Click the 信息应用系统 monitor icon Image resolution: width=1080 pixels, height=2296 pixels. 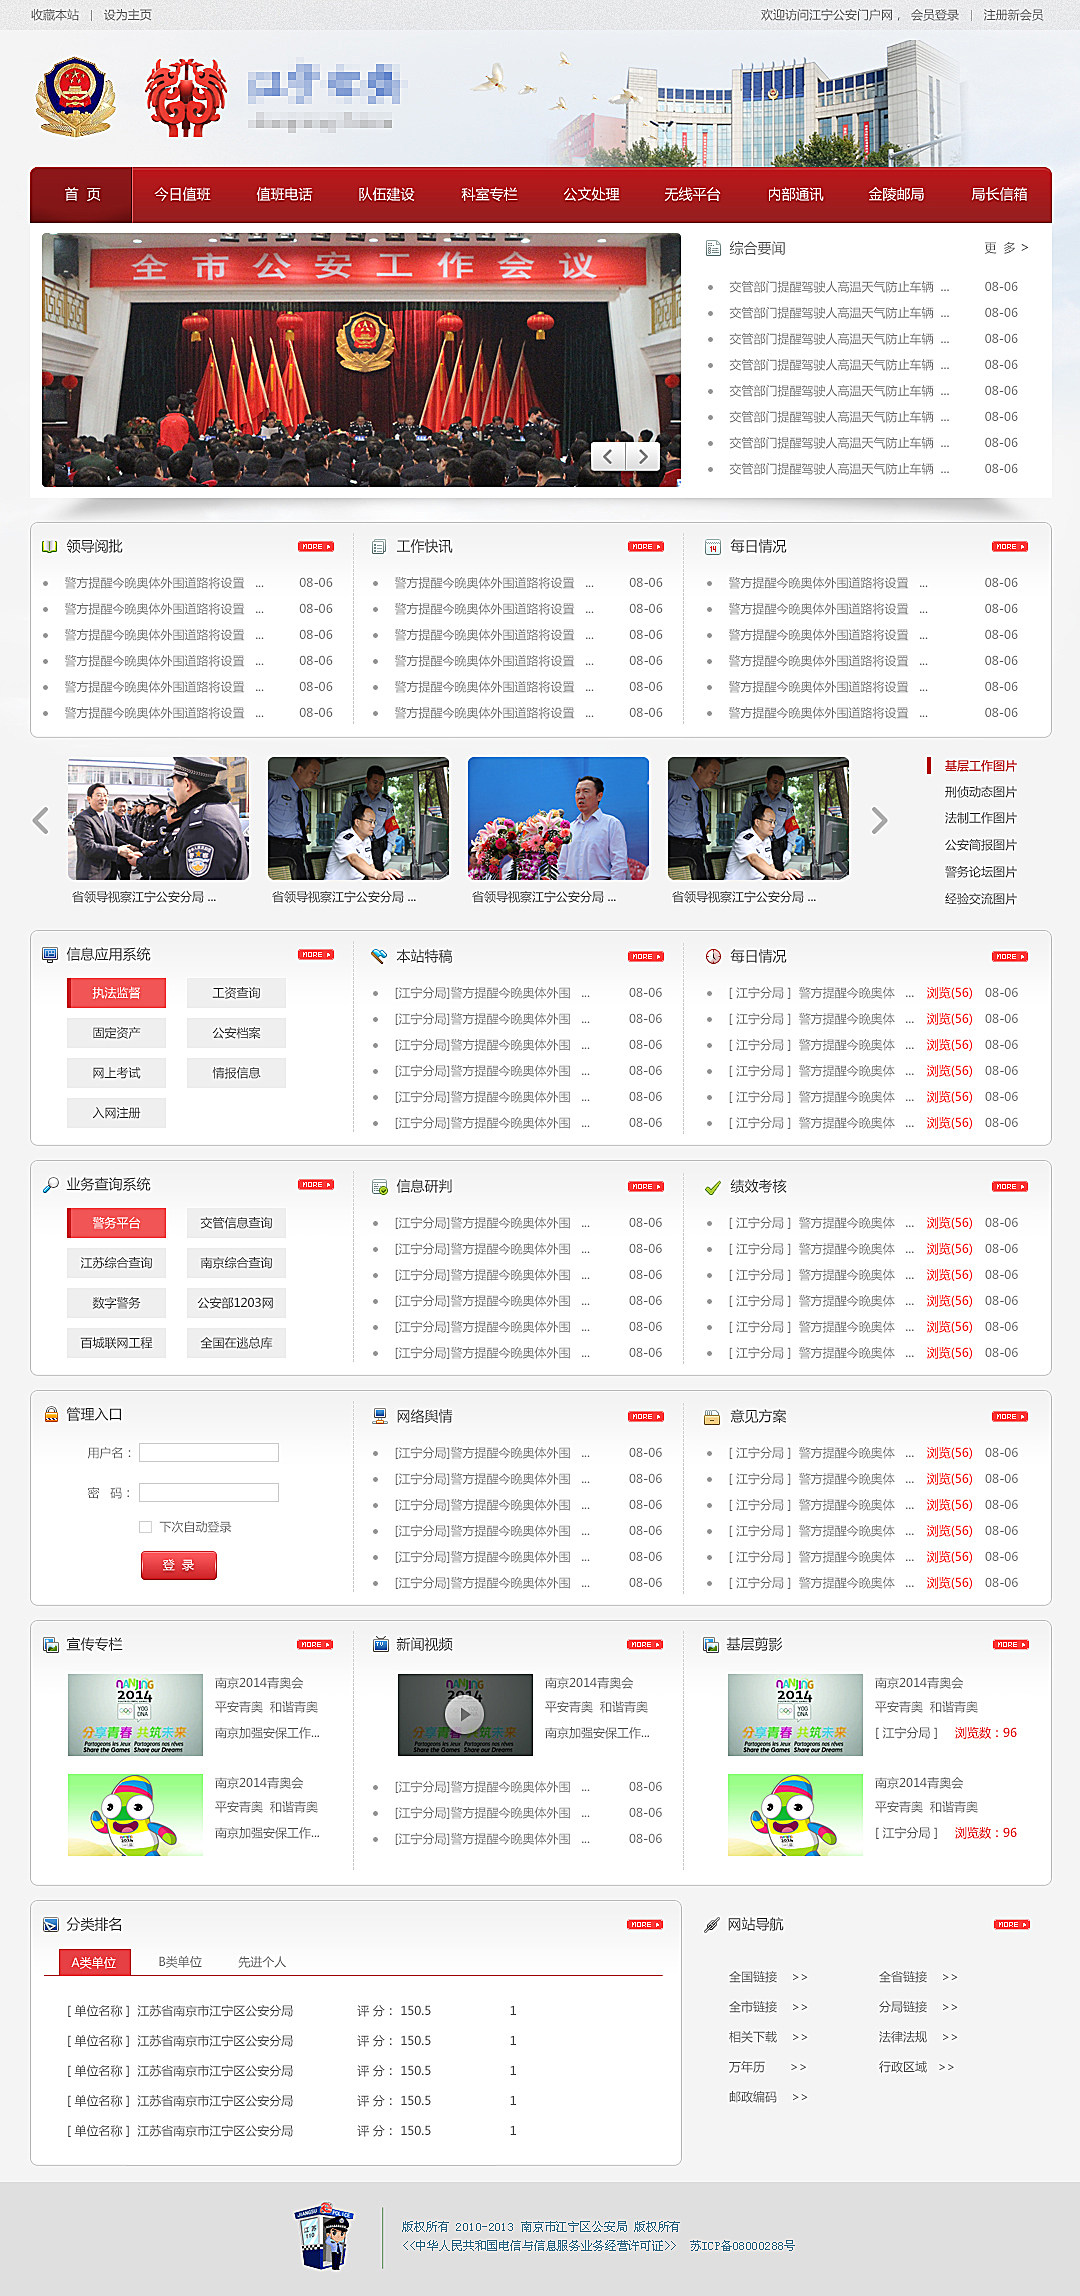49,955
